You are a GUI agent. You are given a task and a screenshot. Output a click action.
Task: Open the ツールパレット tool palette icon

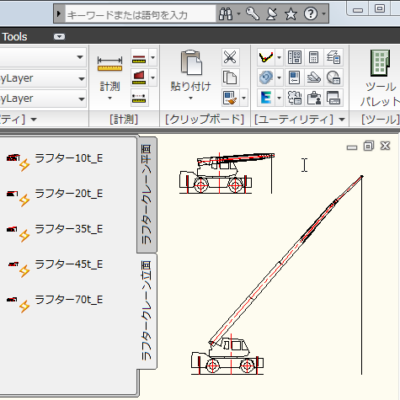(380, 63)
